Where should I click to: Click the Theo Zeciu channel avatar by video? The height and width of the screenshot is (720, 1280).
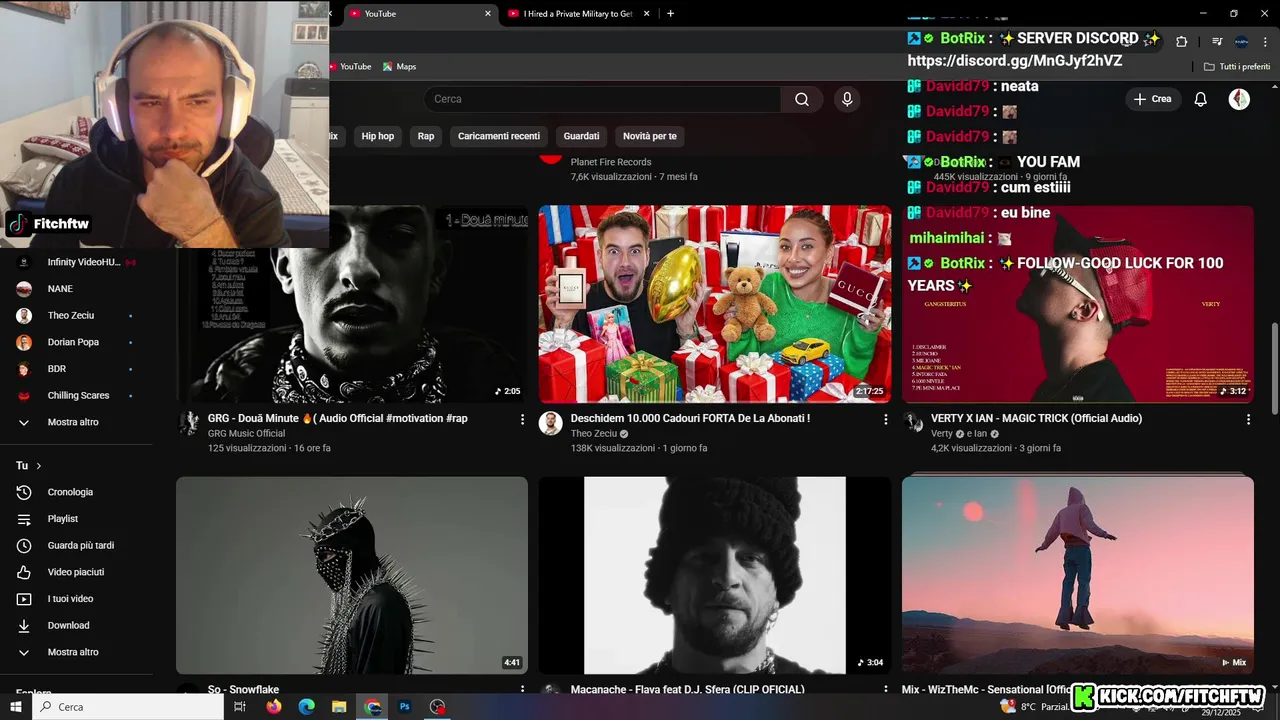coord(551,424)
